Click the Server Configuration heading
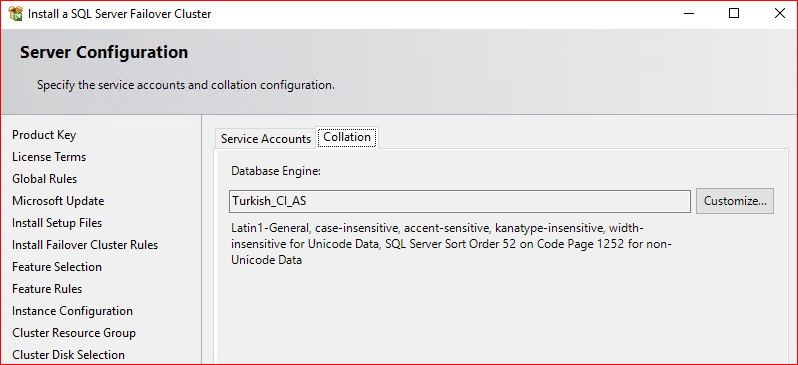The width and height of the screenshot is (798, 365). point(104,52)
